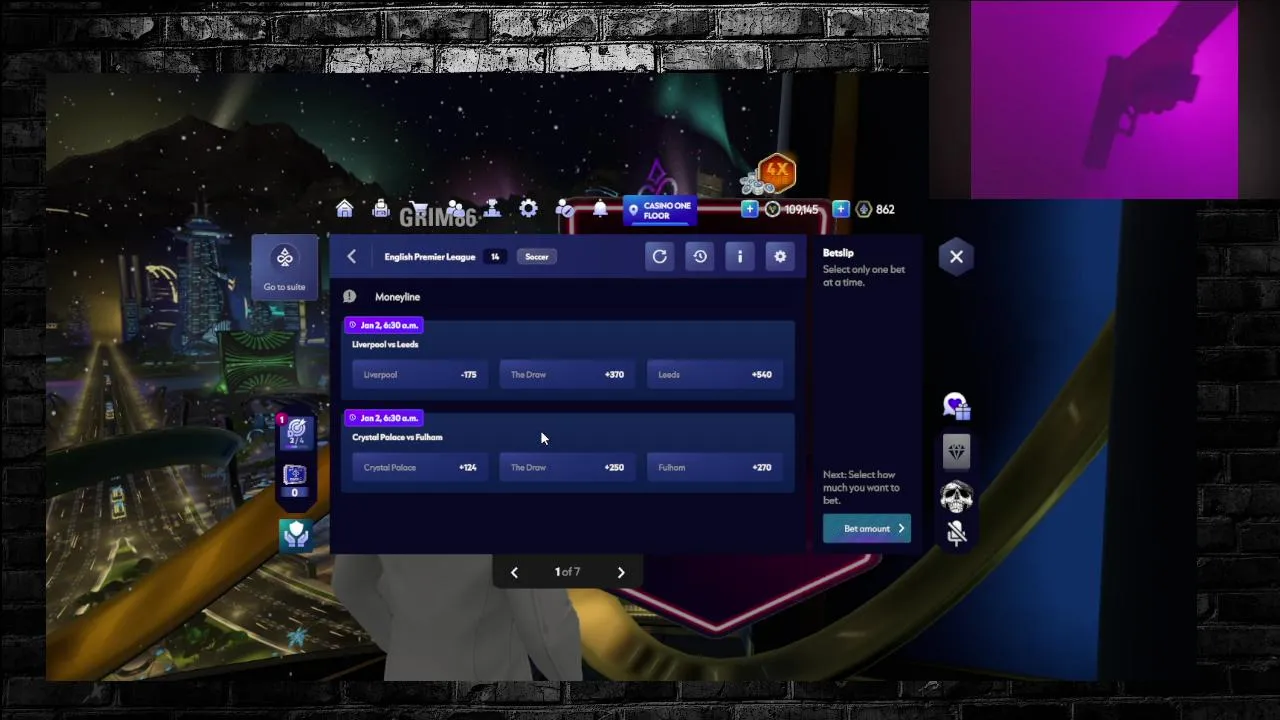The image size is (1280, 720).
Task: Click the Crystal Palace match date tag
Action: click(384, 418)
